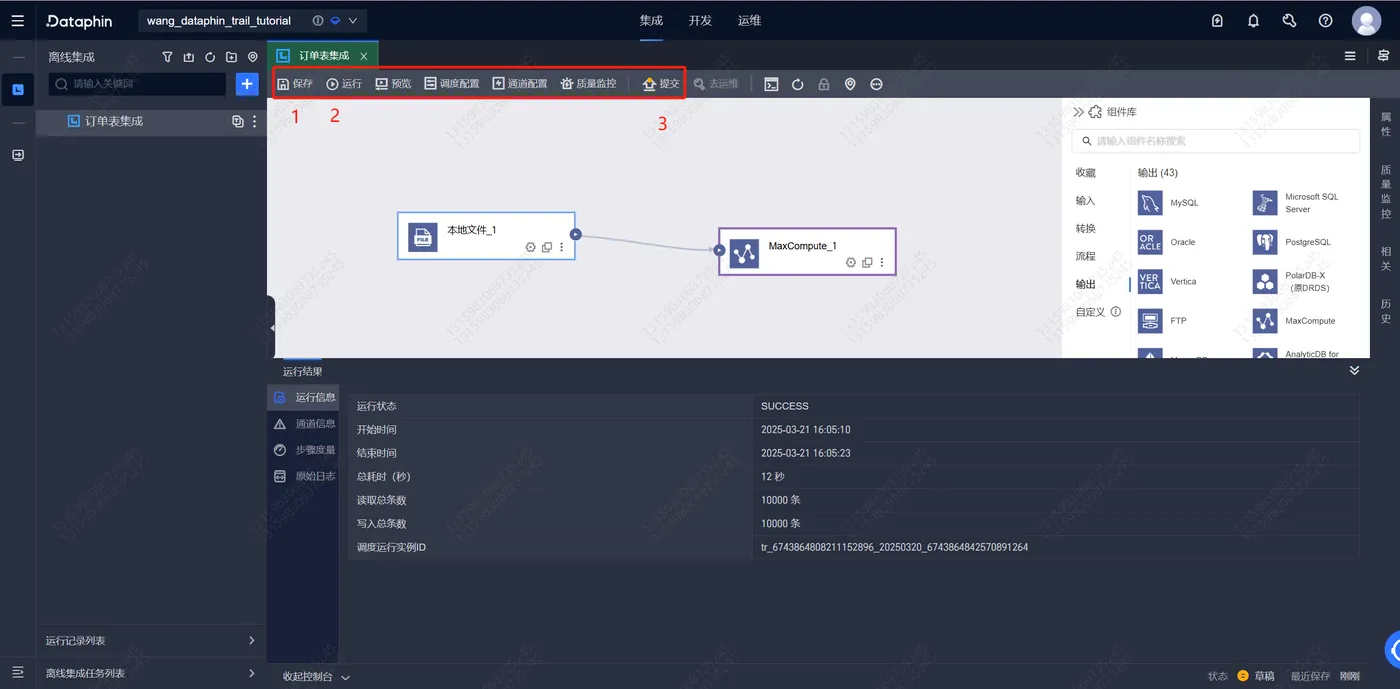Click the new folder icon in 离线集成
Image resolution: width=1400 pixels, height=689 pixels.
(231, 57)
